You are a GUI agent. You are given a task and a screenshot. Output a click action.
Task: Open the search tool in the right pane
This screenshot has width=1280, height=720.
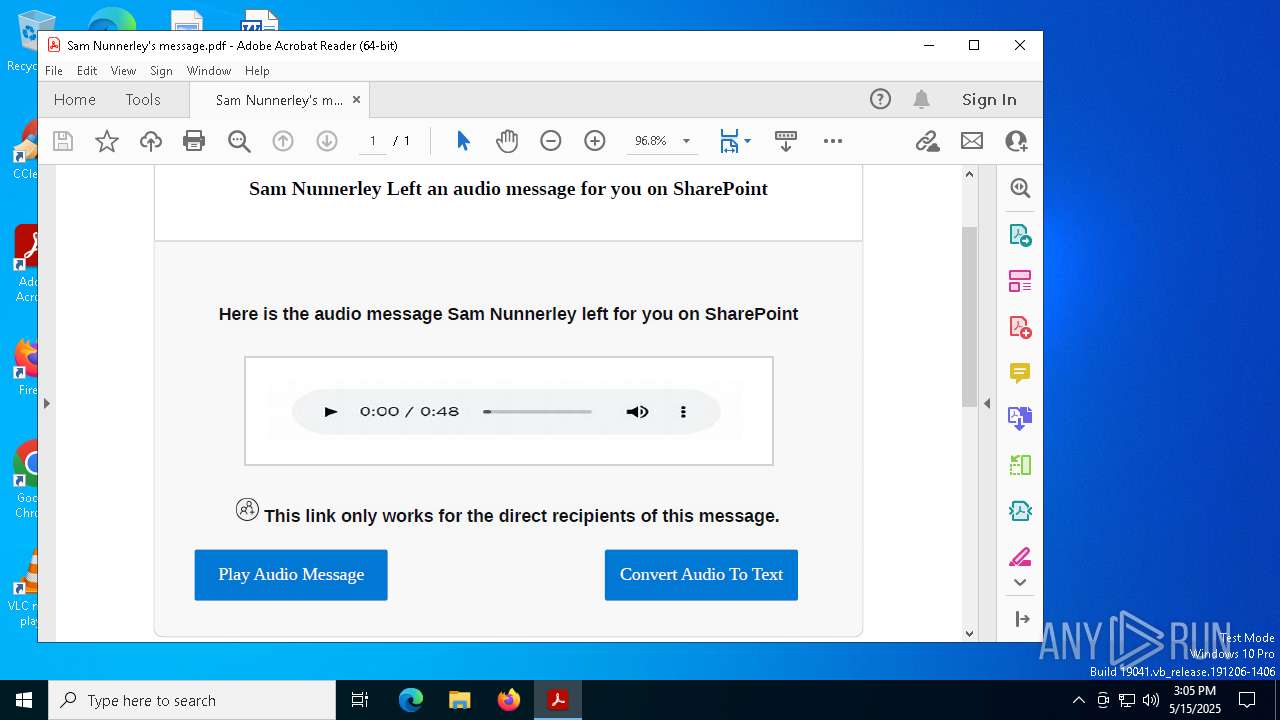[x=1020, y=188]
